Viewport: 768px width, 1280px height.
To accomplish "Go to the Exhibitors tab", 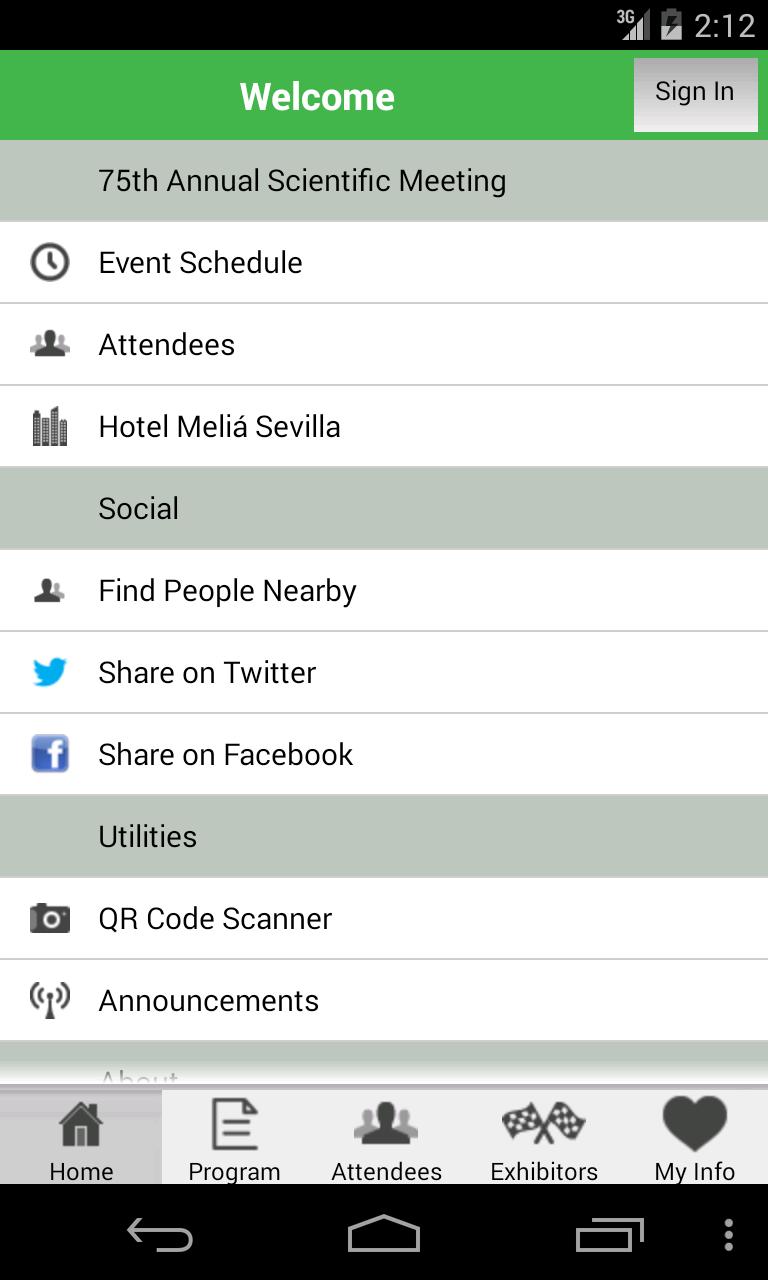I will coord(543,1138).
